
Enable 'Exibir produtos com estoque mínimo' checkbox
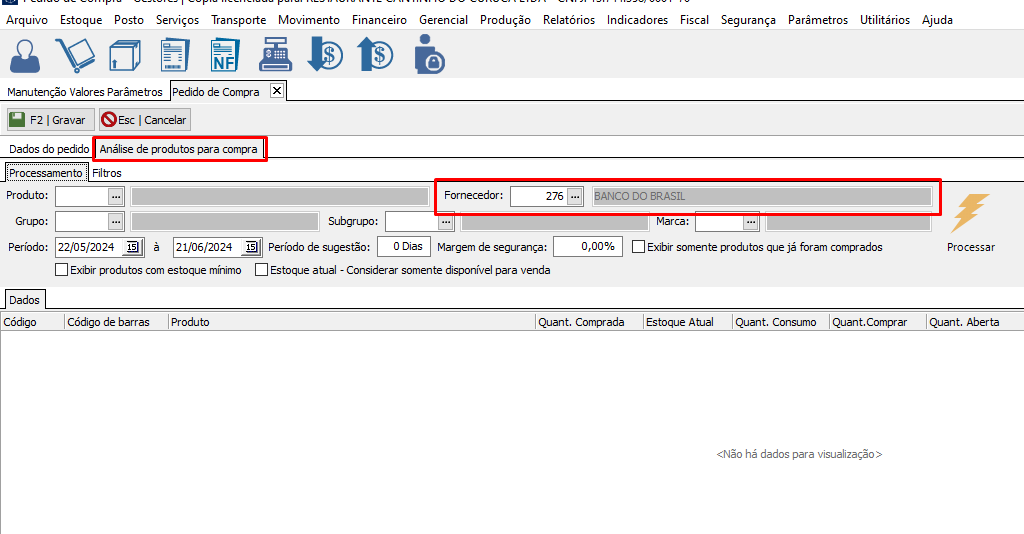coord(62,270)
